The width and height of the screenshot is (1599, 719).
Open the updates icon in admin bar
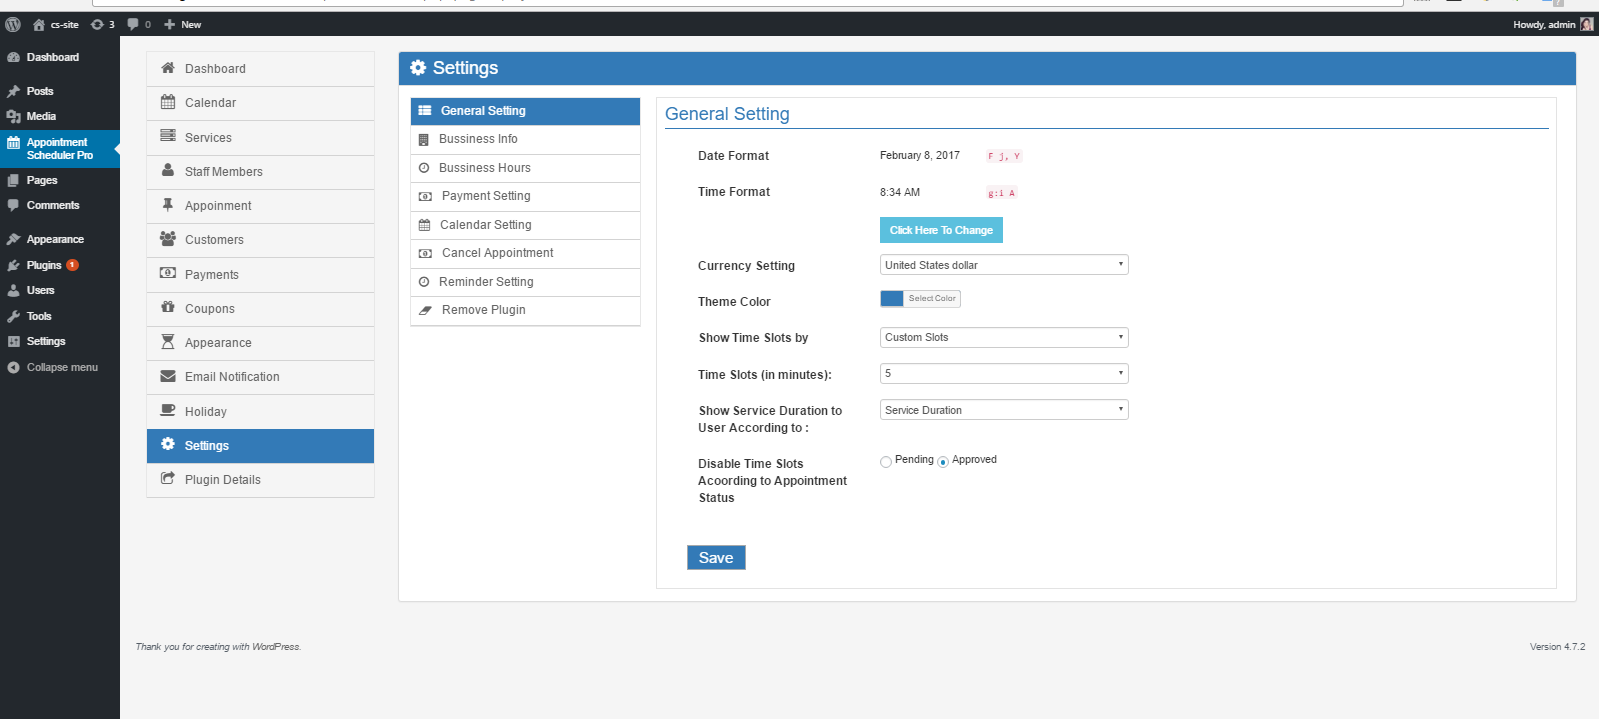pos(97,24)
